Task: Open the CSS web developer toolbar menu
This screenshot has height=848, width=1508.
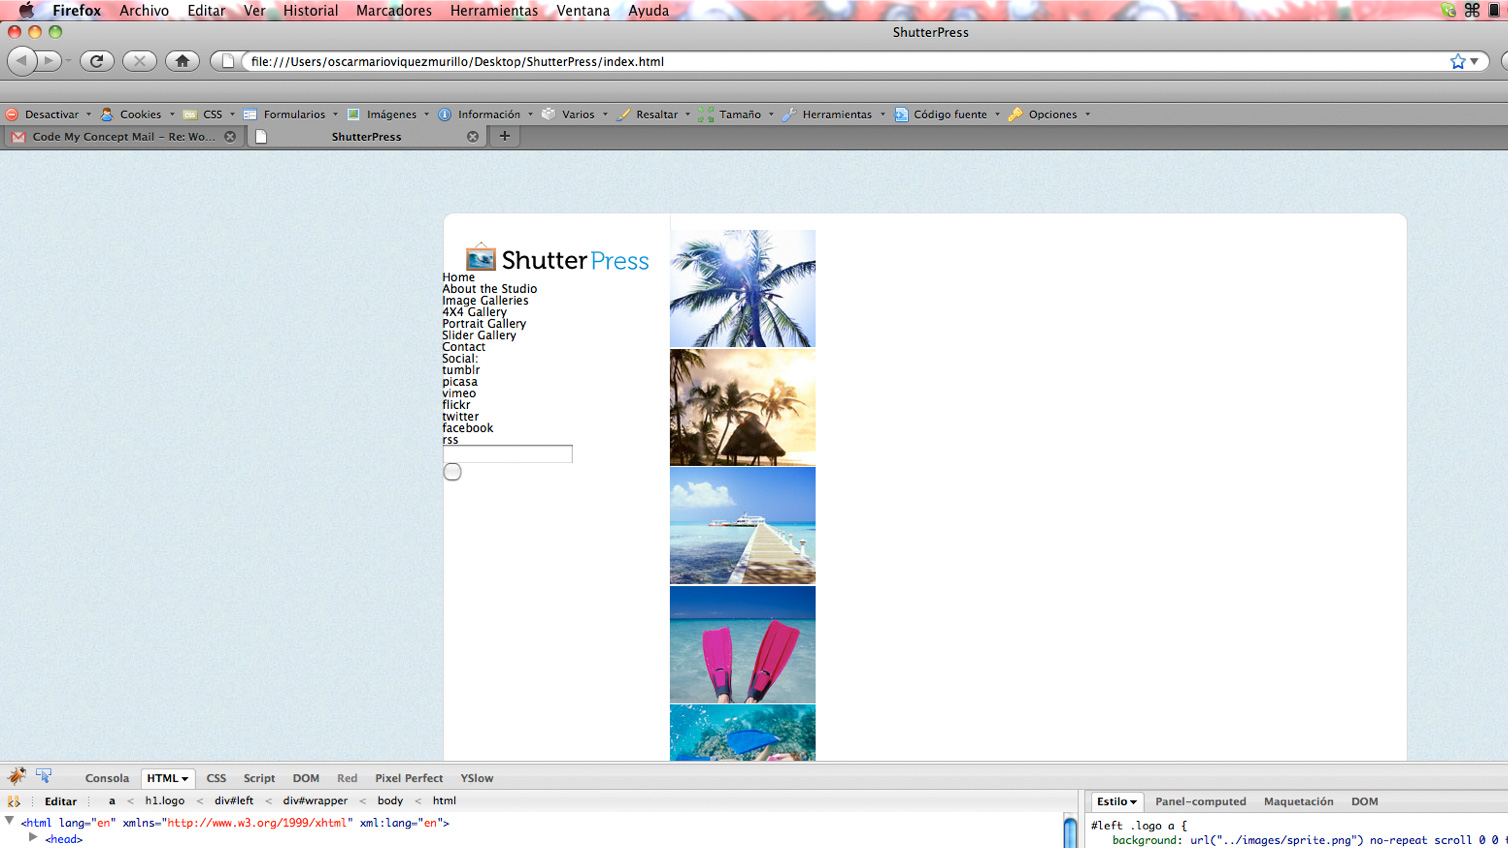Action: coord(209,114)
